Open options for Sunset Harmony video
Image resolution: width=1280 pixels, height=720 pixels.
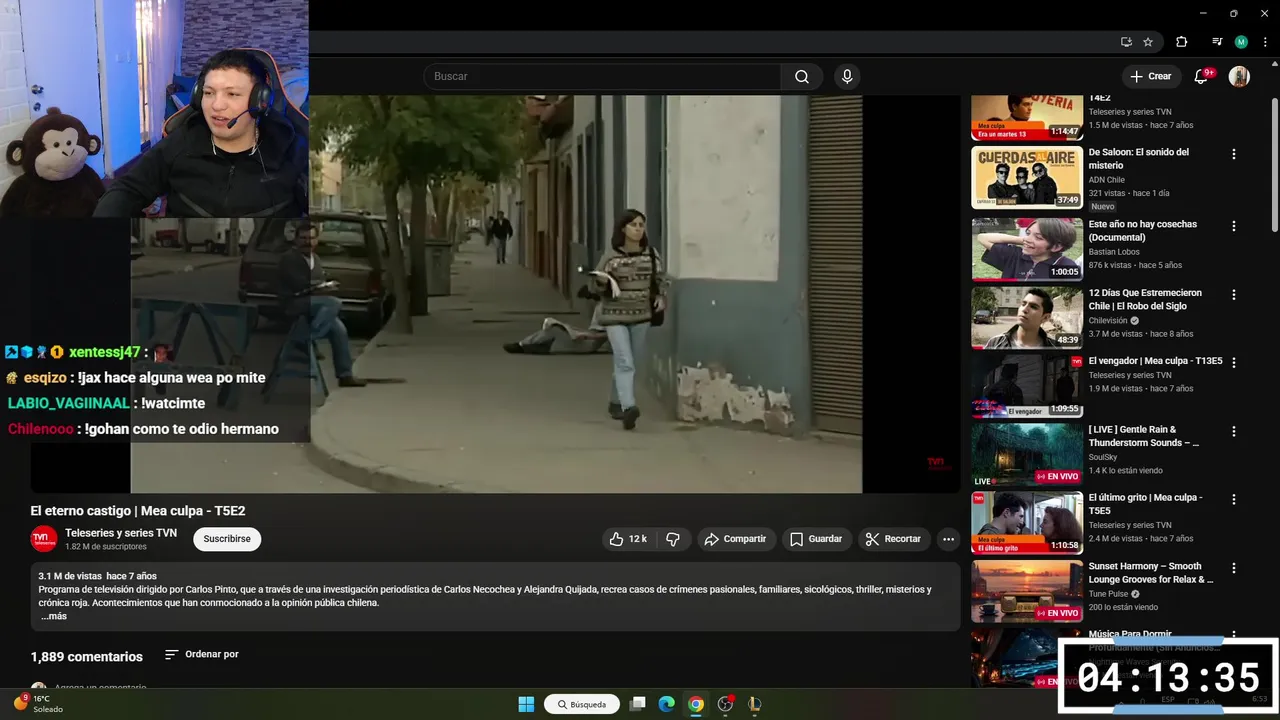coord(1233,567)
